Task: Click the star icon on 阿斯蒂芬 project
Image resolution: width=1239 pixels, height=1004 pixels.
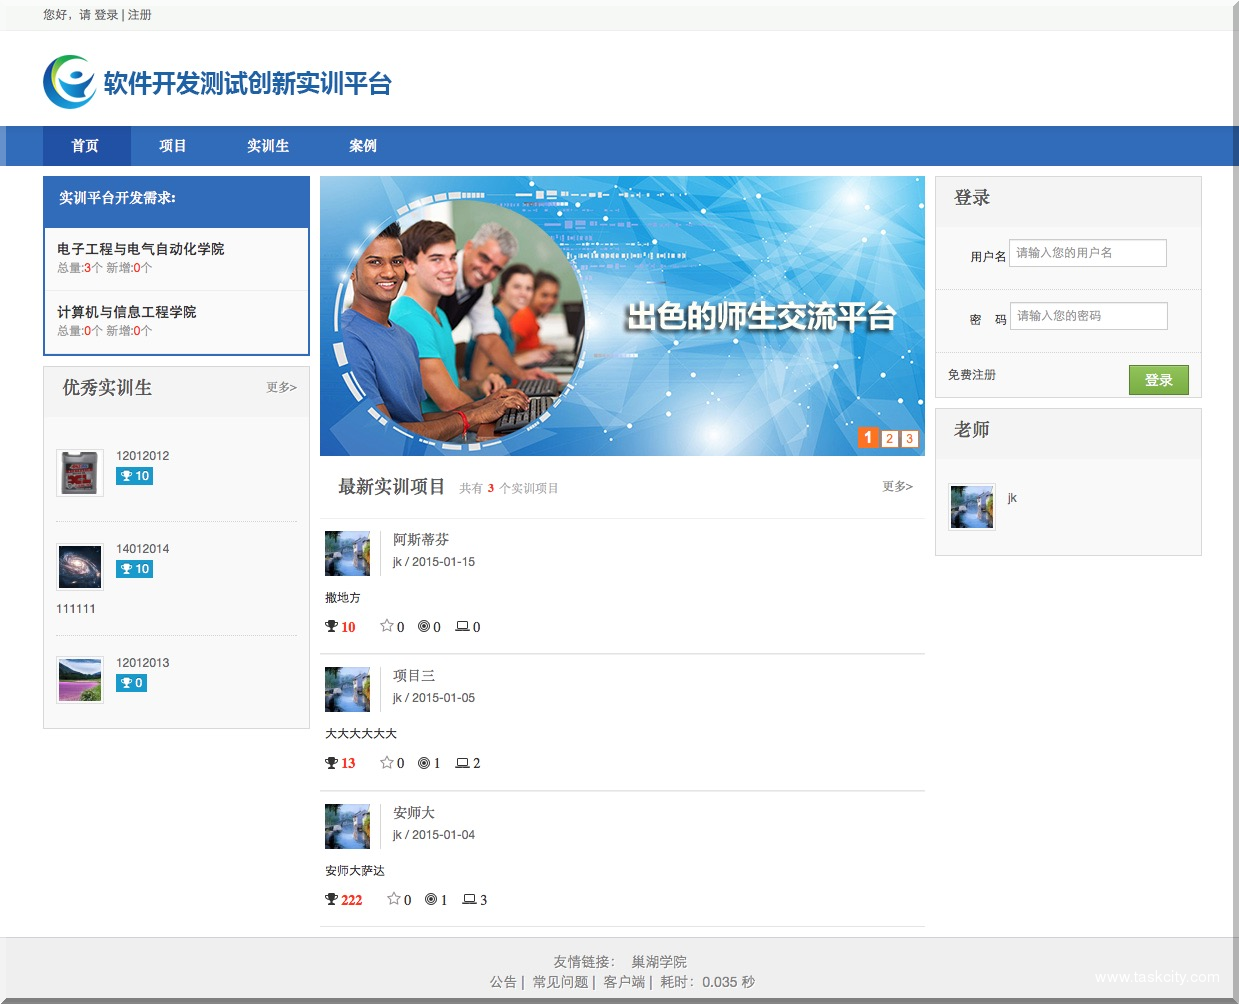Action: pos(386,626)
